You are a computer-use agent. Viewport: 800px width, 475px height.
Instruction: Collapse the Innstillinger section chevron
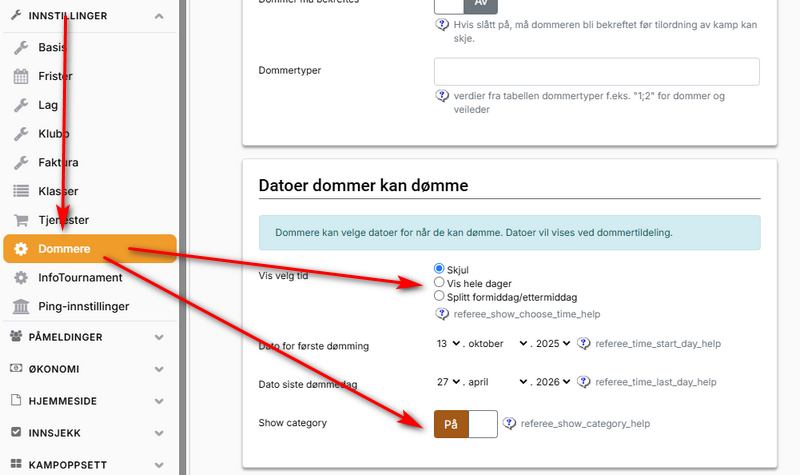159,16
